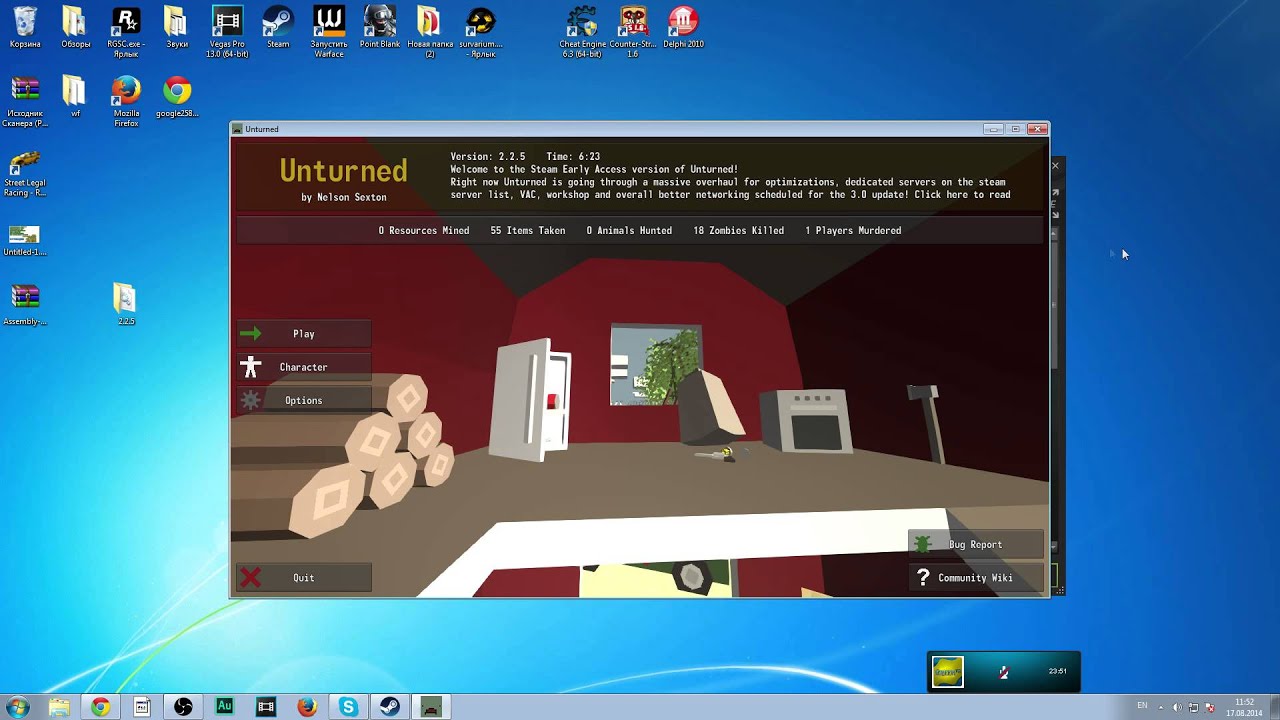Open Mozilla Firefox desktop shortcut

click(x=126, y=102)
